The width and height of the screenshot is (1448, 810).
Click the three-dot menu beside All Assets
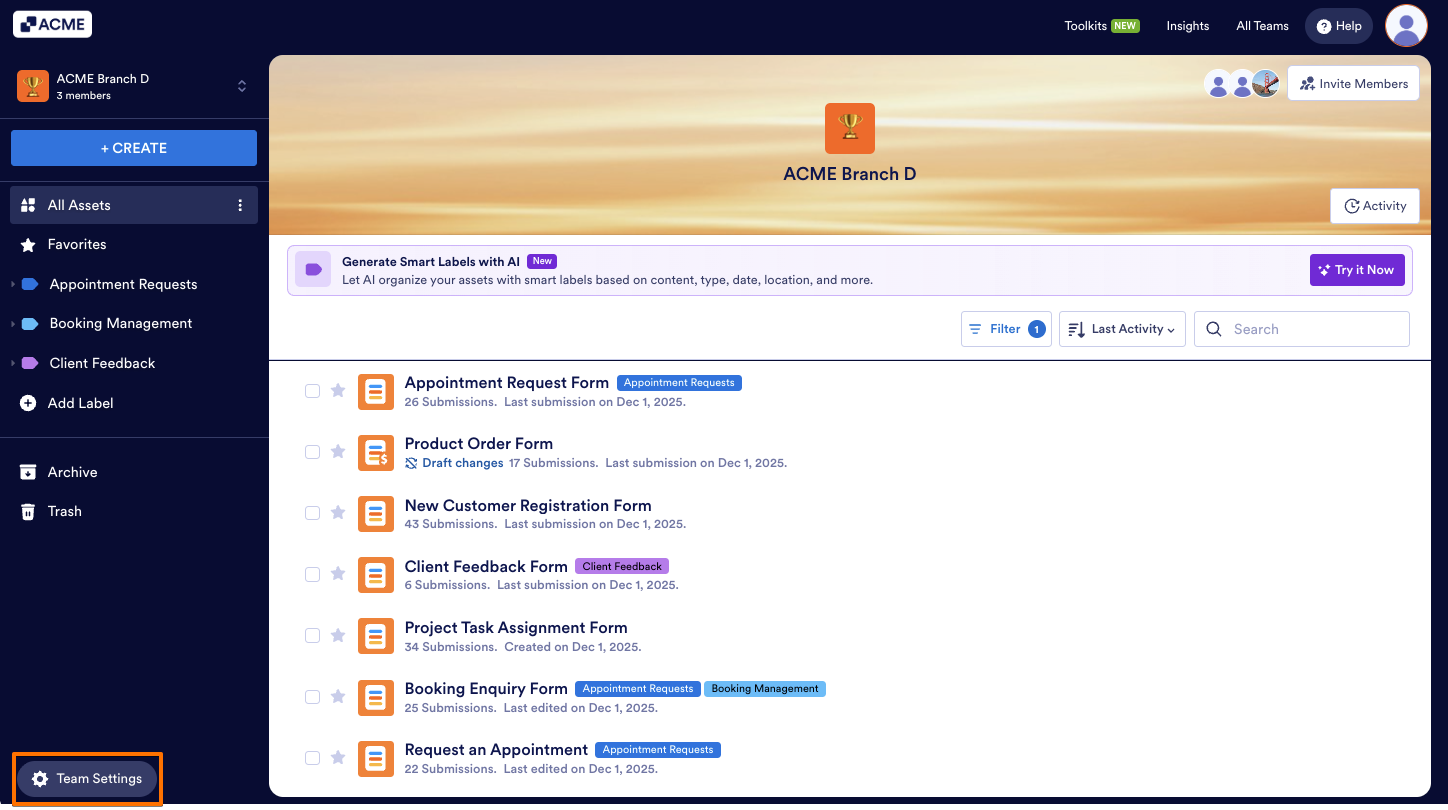(x=240, y=205)
